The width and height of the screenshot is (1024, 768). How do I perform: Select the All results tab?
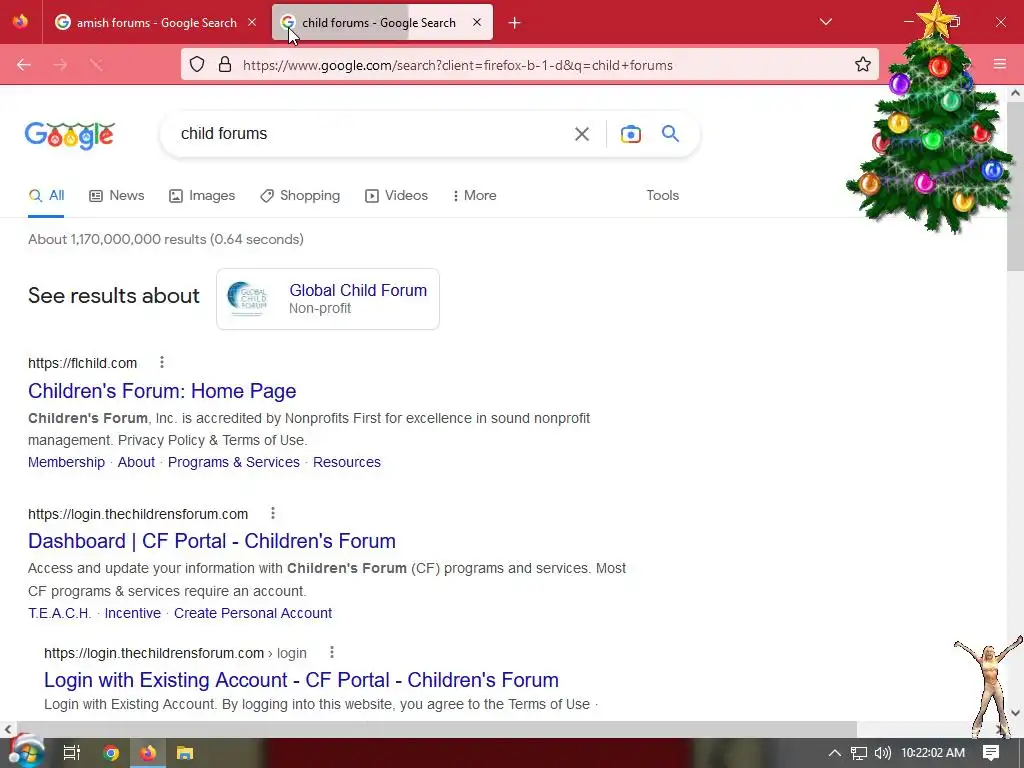tap(46, 195)
